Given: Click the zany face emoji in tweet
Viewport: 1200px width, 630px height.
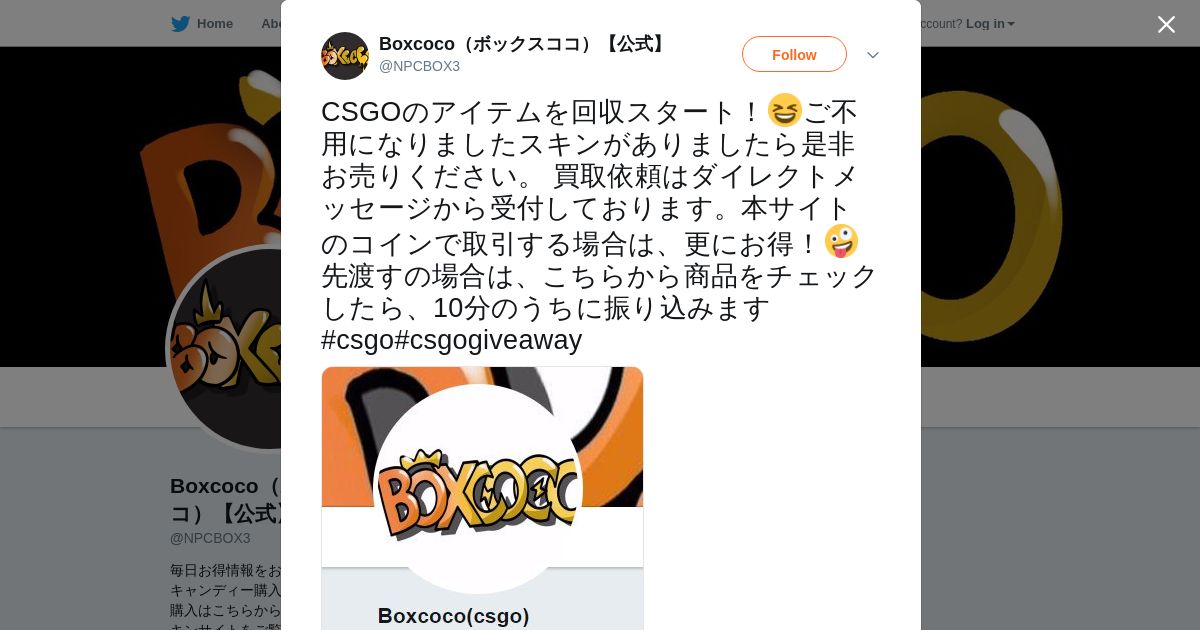Looking at the screenshot, I should (841, 241).
